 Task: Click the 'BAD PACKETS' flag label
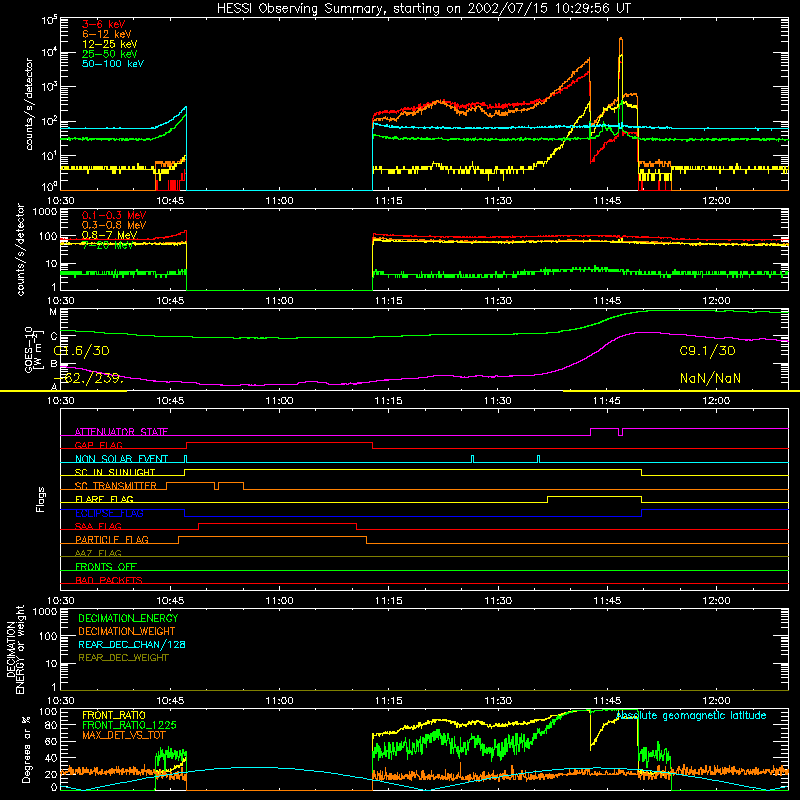(x=109, y=581)
